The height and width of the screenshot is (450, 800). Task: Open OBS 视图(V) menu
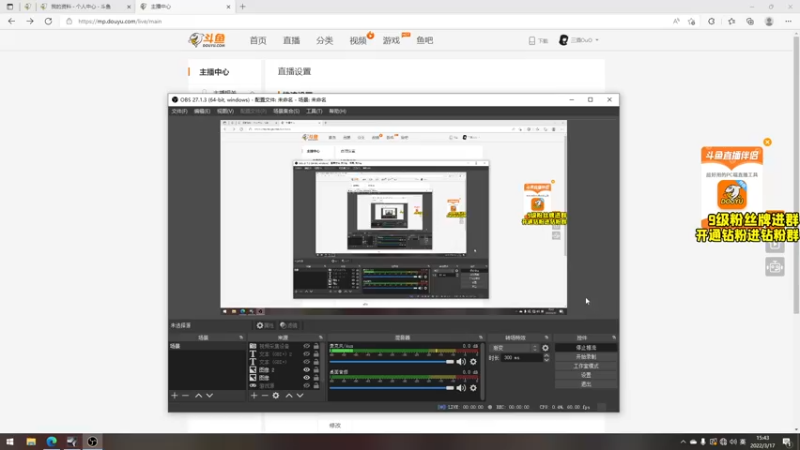225,111
